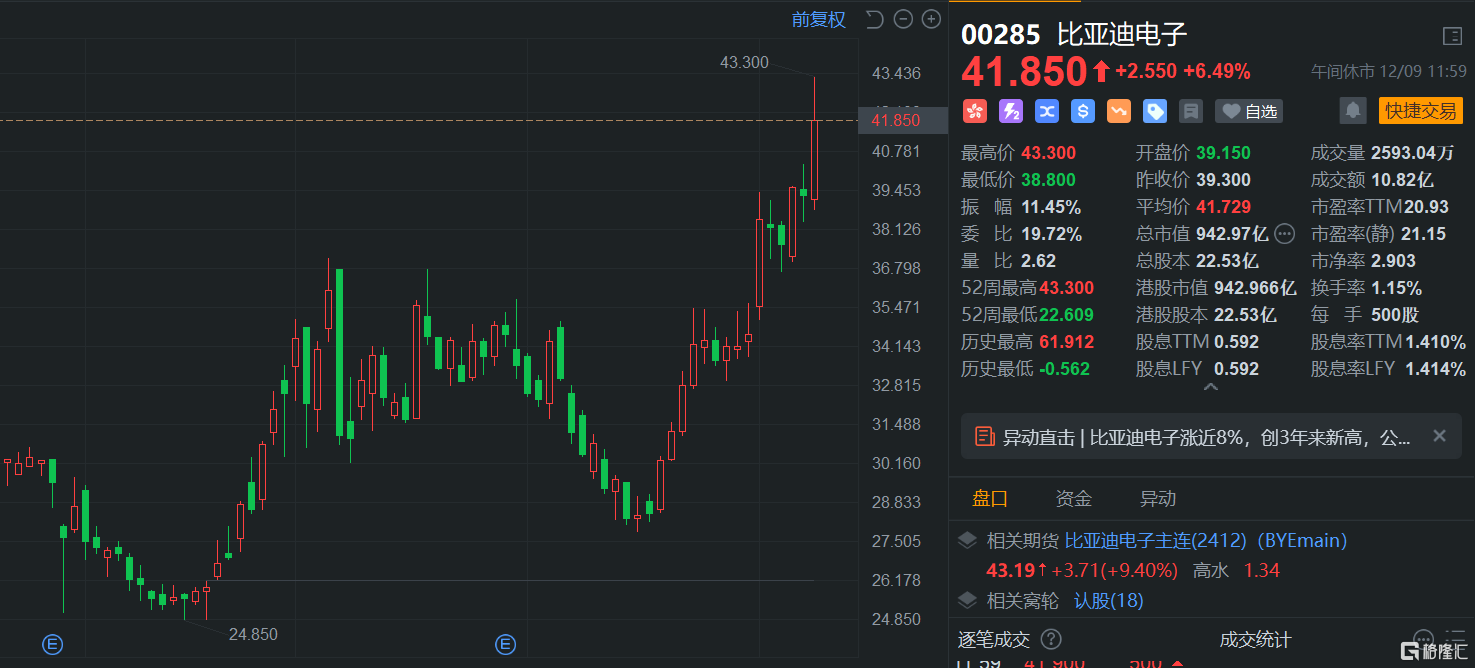Zoom out chart with minus icon
This screenshot has width=1475, height=668.
coord(903,19)
